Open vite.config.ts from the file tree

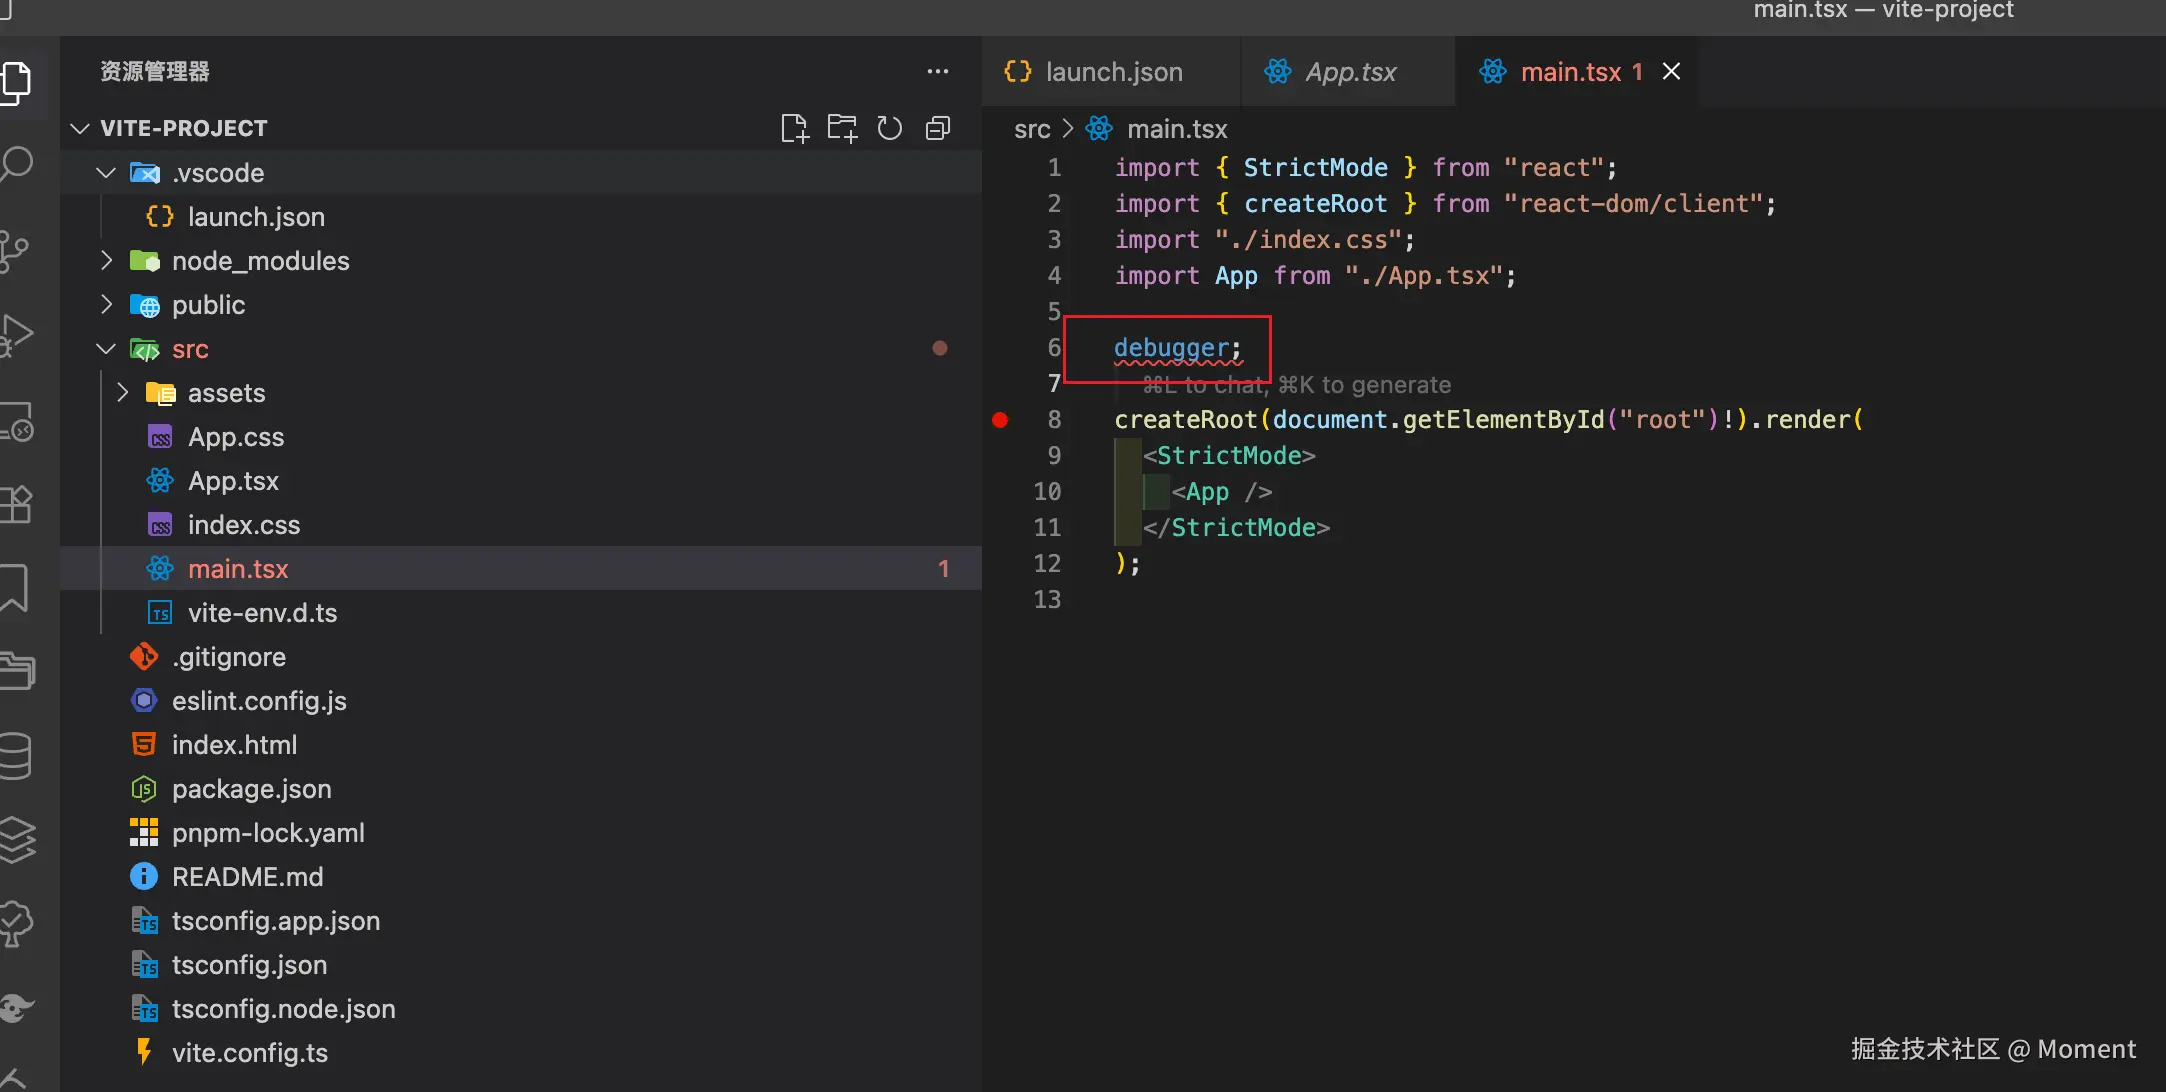[249, 1053]
